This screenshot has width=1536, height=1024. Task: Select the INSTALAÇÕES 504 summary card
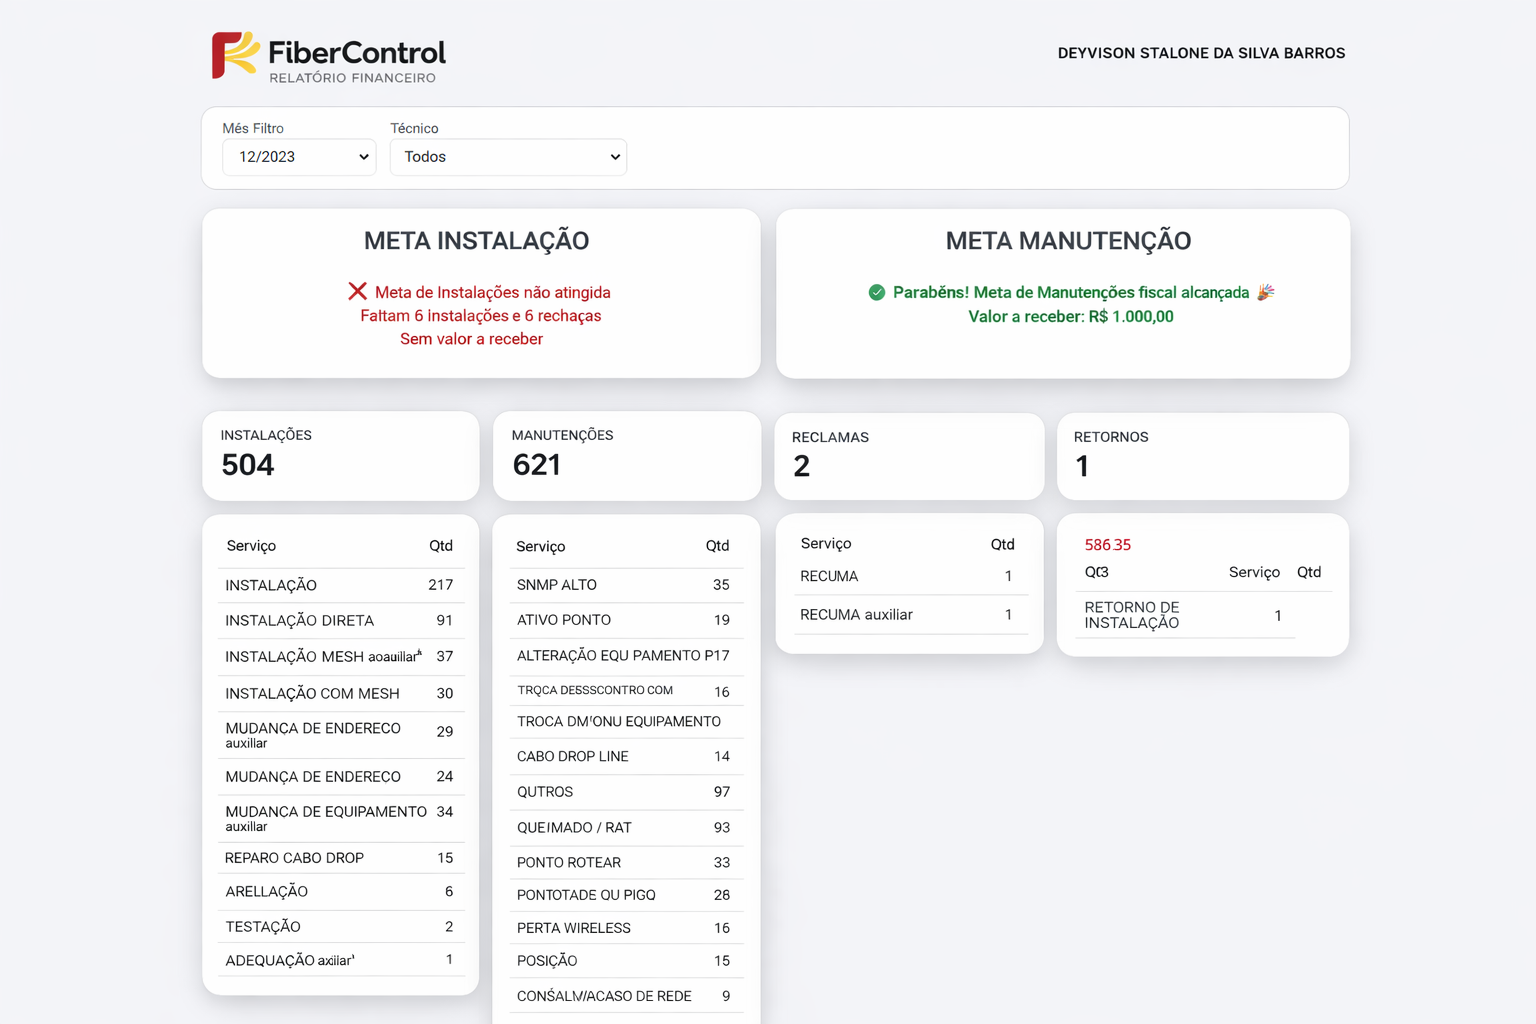coord(340,455)
